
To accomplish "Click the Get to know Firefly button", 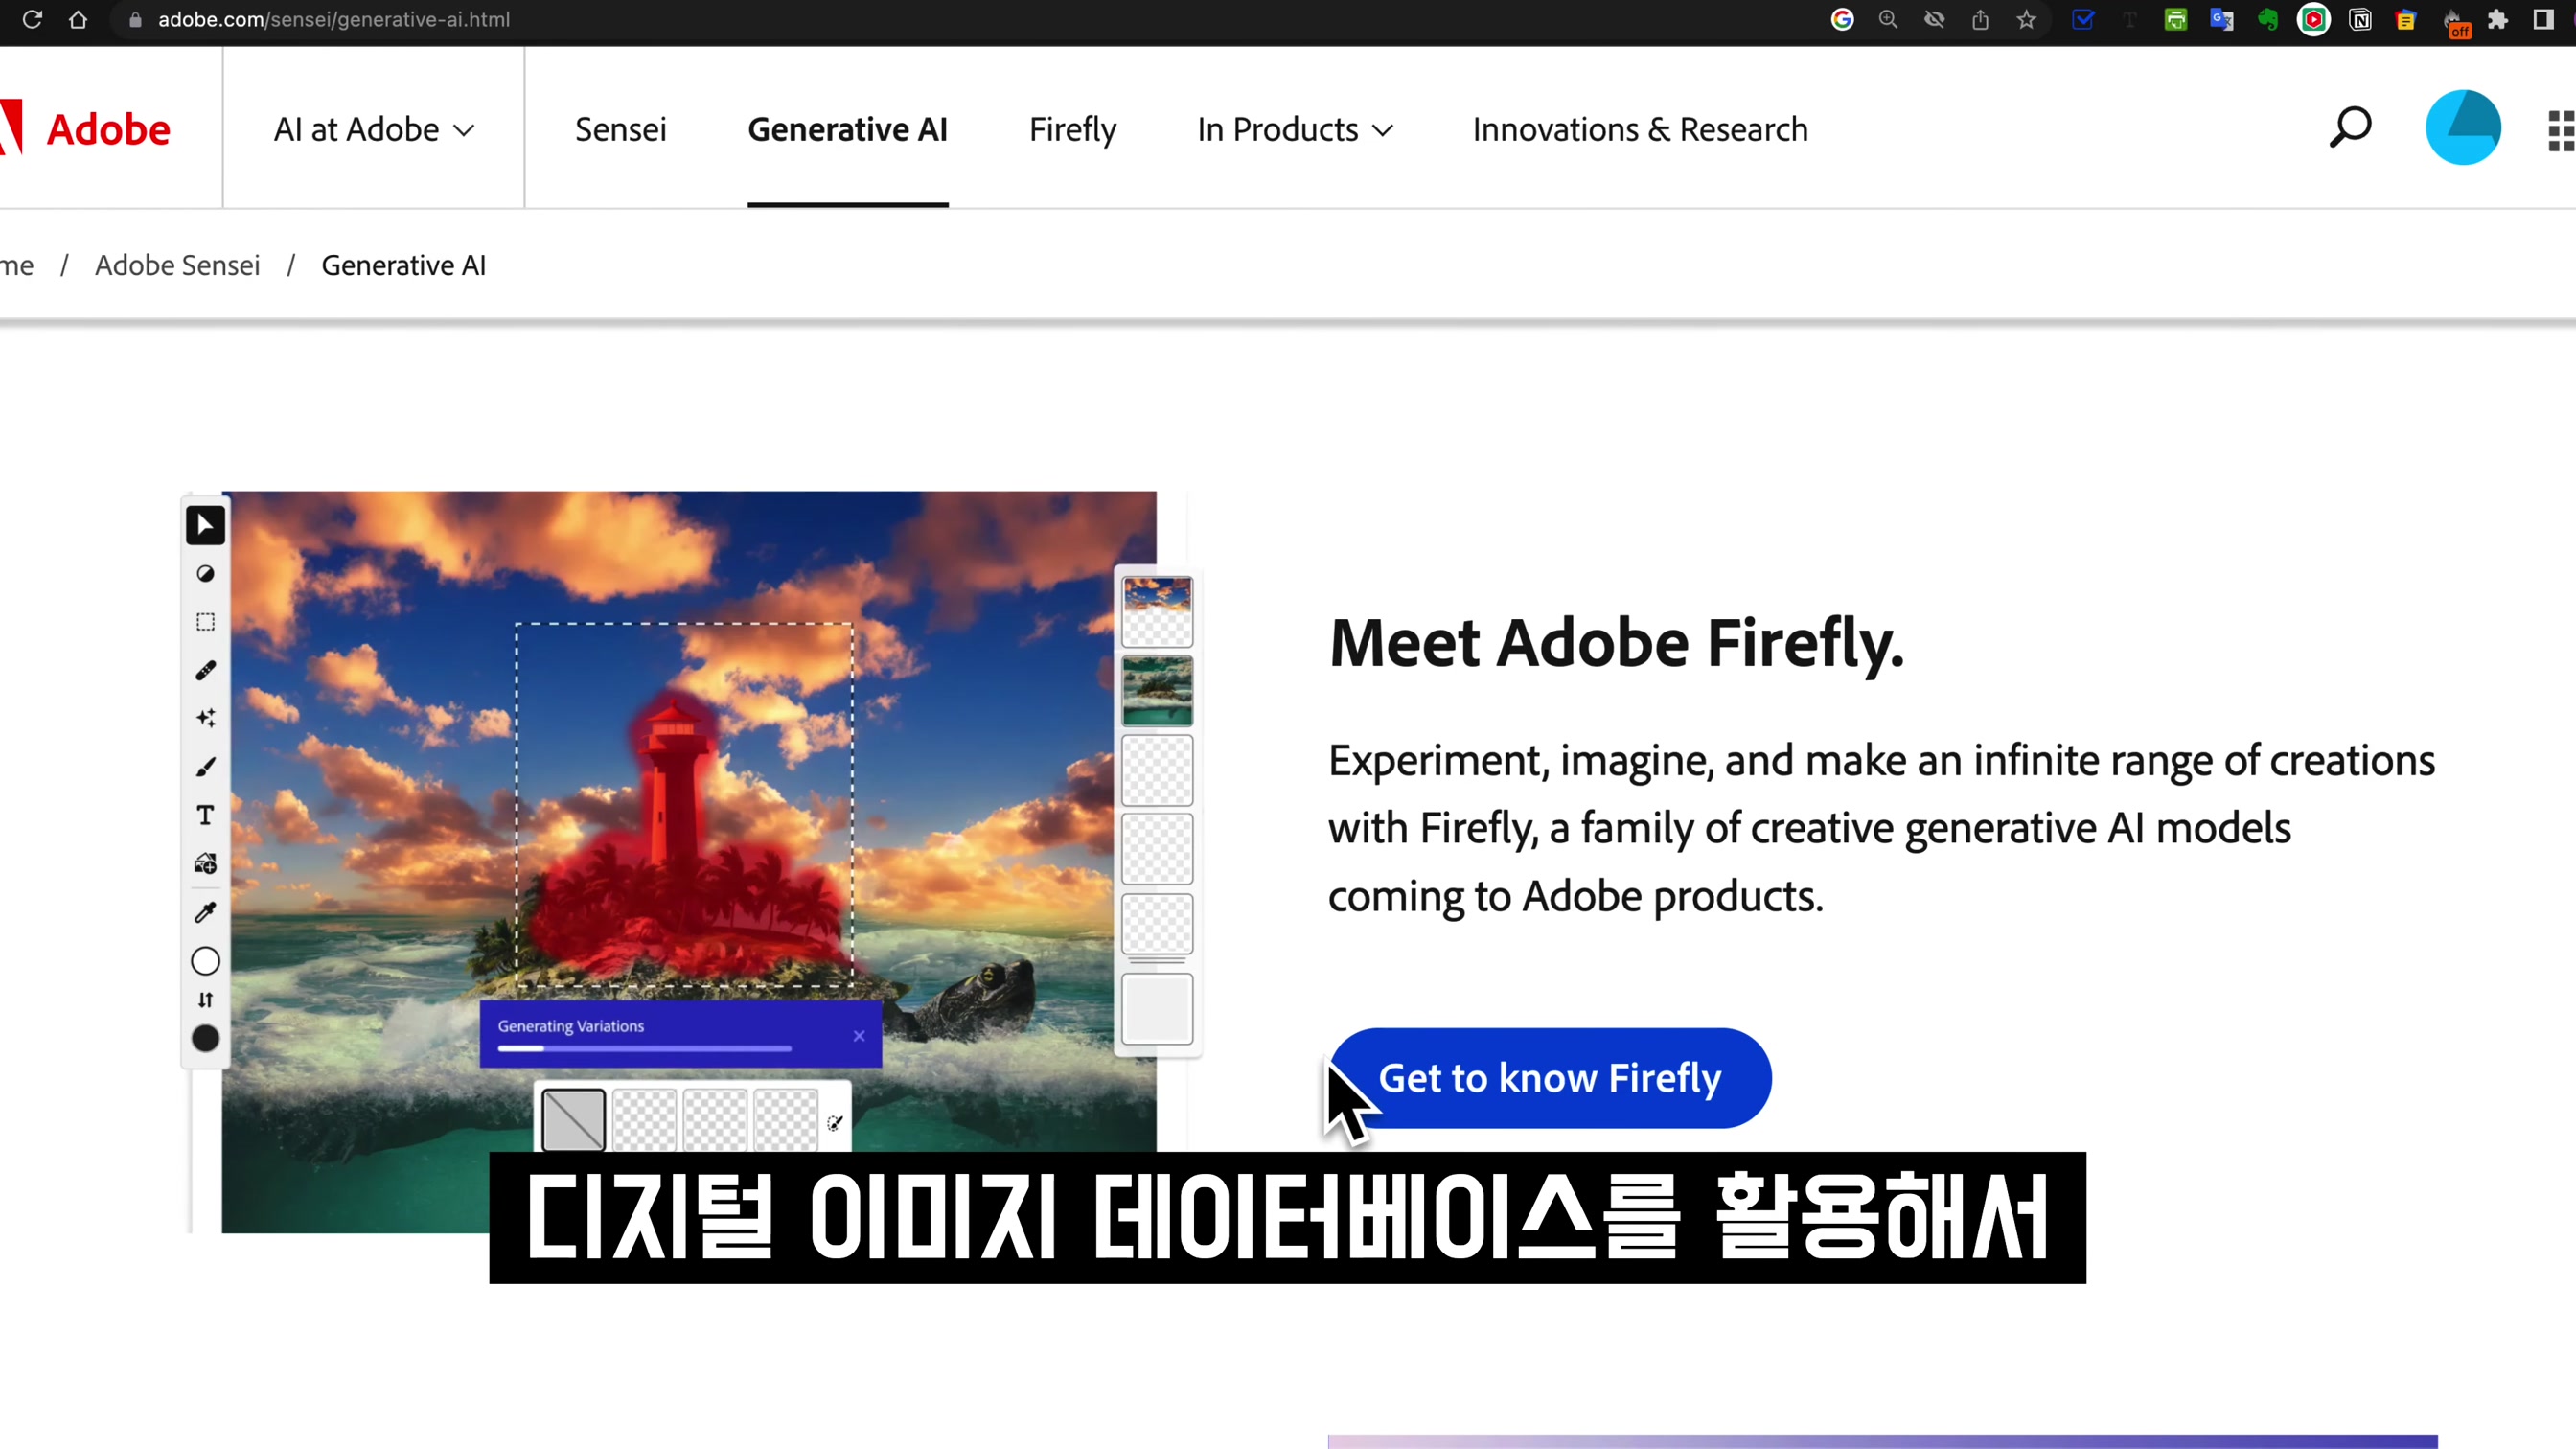I will coord(1550,1078).
